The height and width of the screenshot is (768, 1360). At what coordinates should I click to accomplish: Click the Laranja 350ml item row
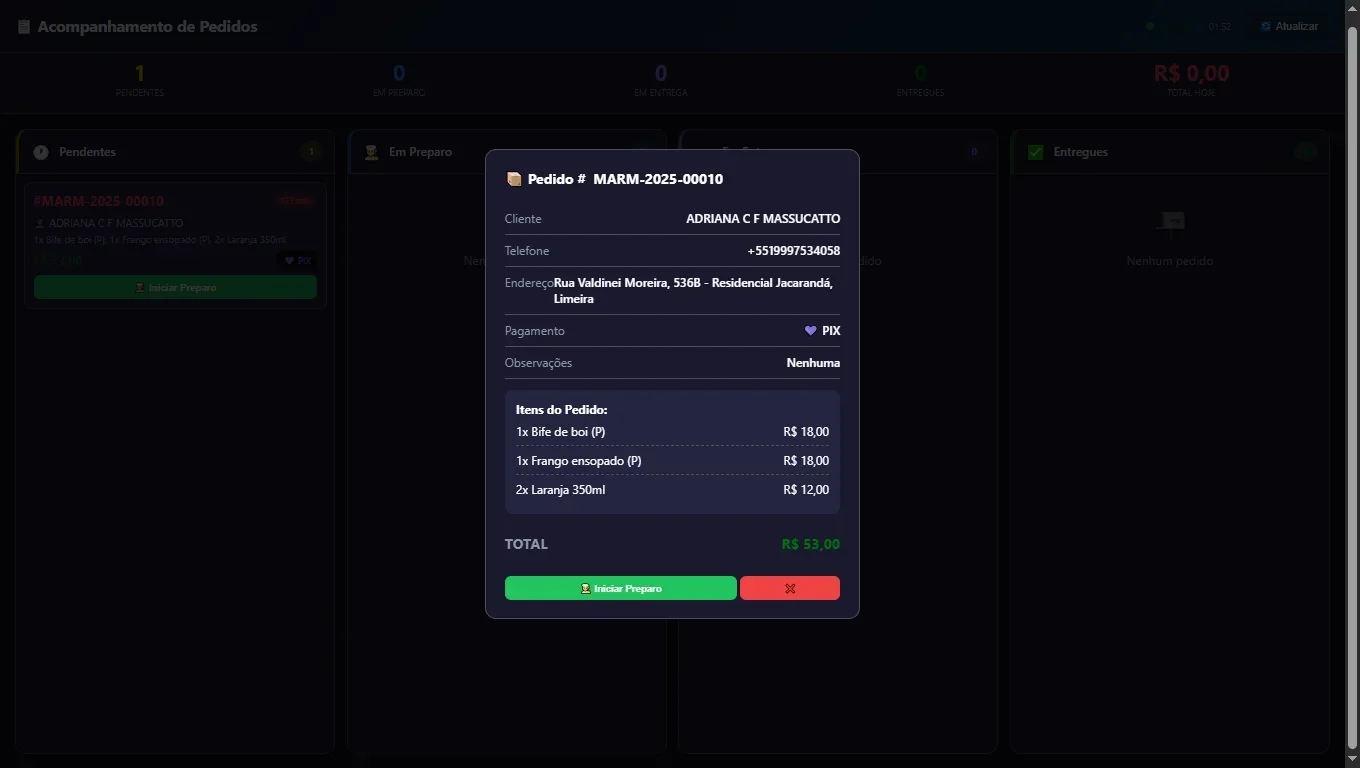pyautogui.click(x=672, y=490)
